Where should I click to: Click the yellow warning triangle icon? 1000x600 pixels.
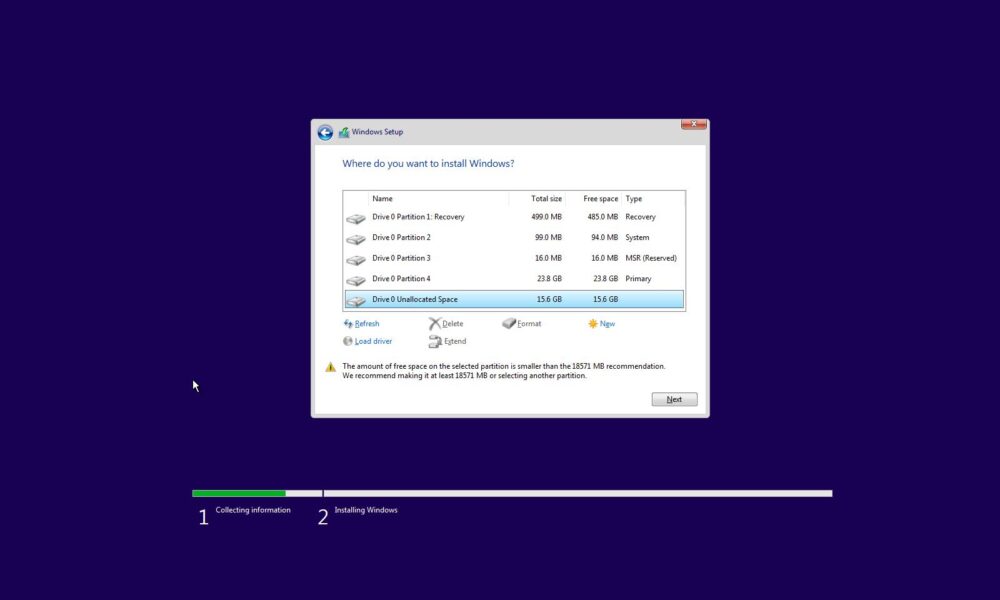tap(330, 369)
